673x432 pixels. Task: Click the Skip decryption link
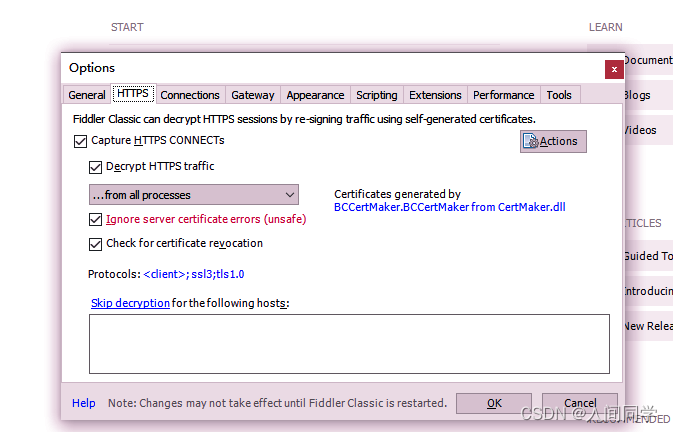130,303
